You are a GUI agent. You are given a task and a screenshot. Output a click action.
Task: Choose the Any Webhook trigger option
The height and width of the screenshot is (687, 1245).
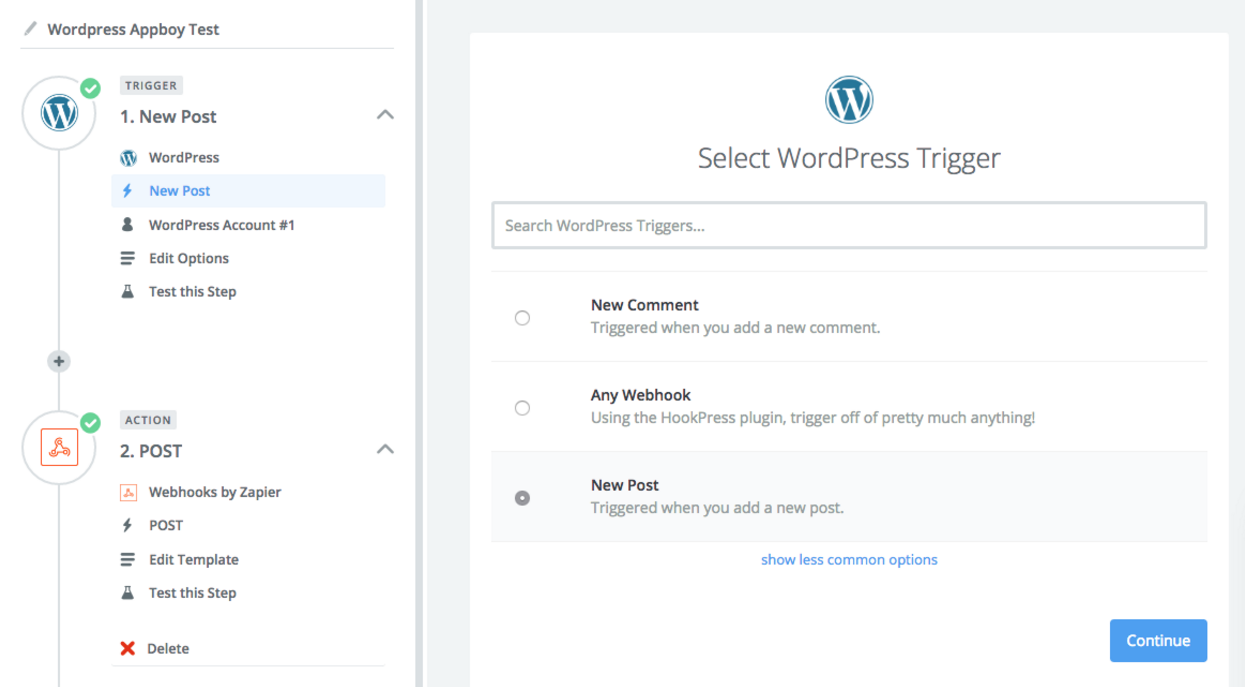point(522,407)
